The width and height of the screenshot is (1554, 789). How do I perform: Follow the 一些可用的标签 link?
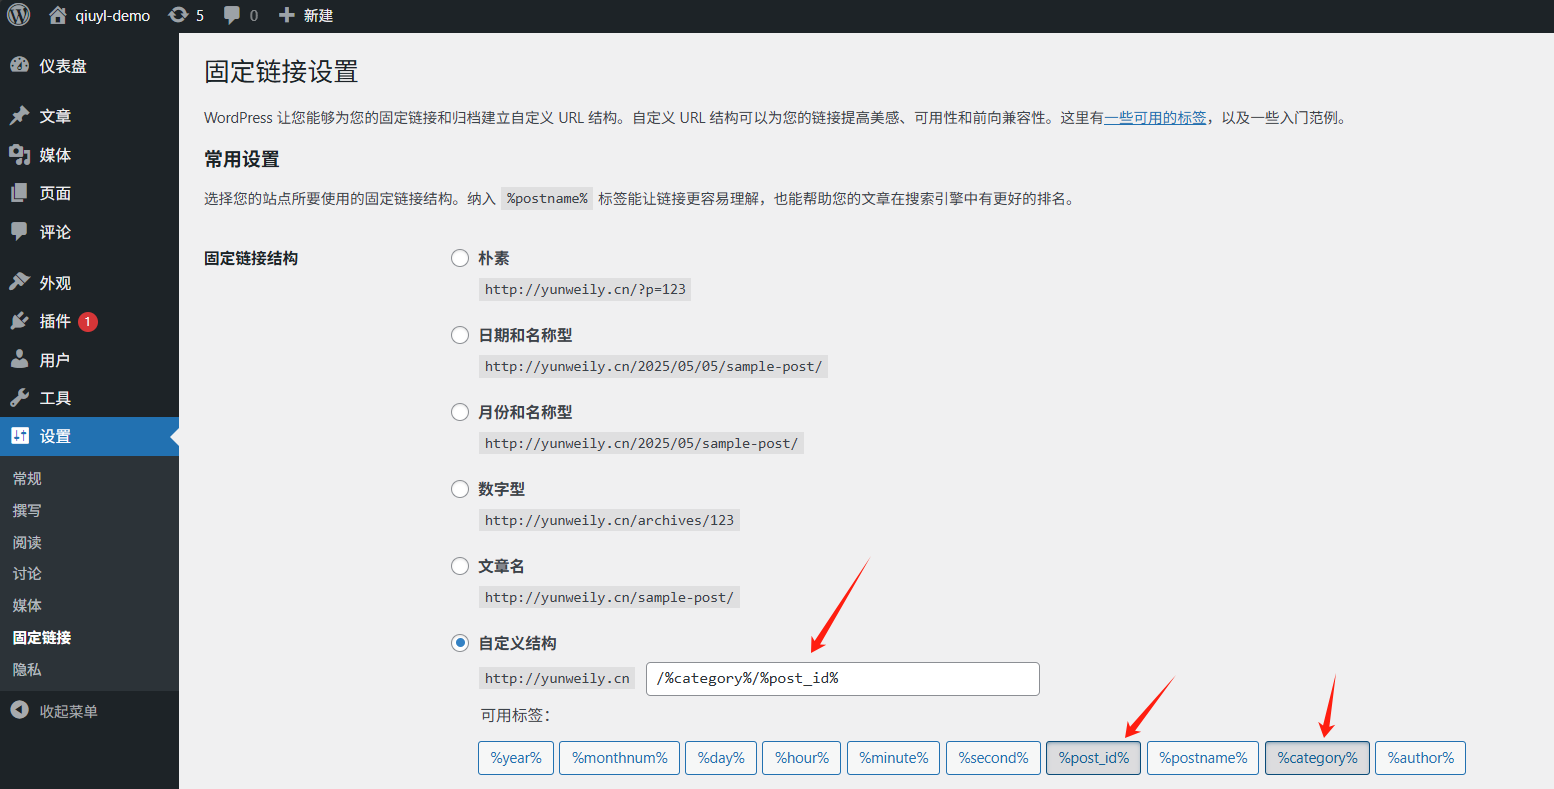click(x=1155, y=117)
